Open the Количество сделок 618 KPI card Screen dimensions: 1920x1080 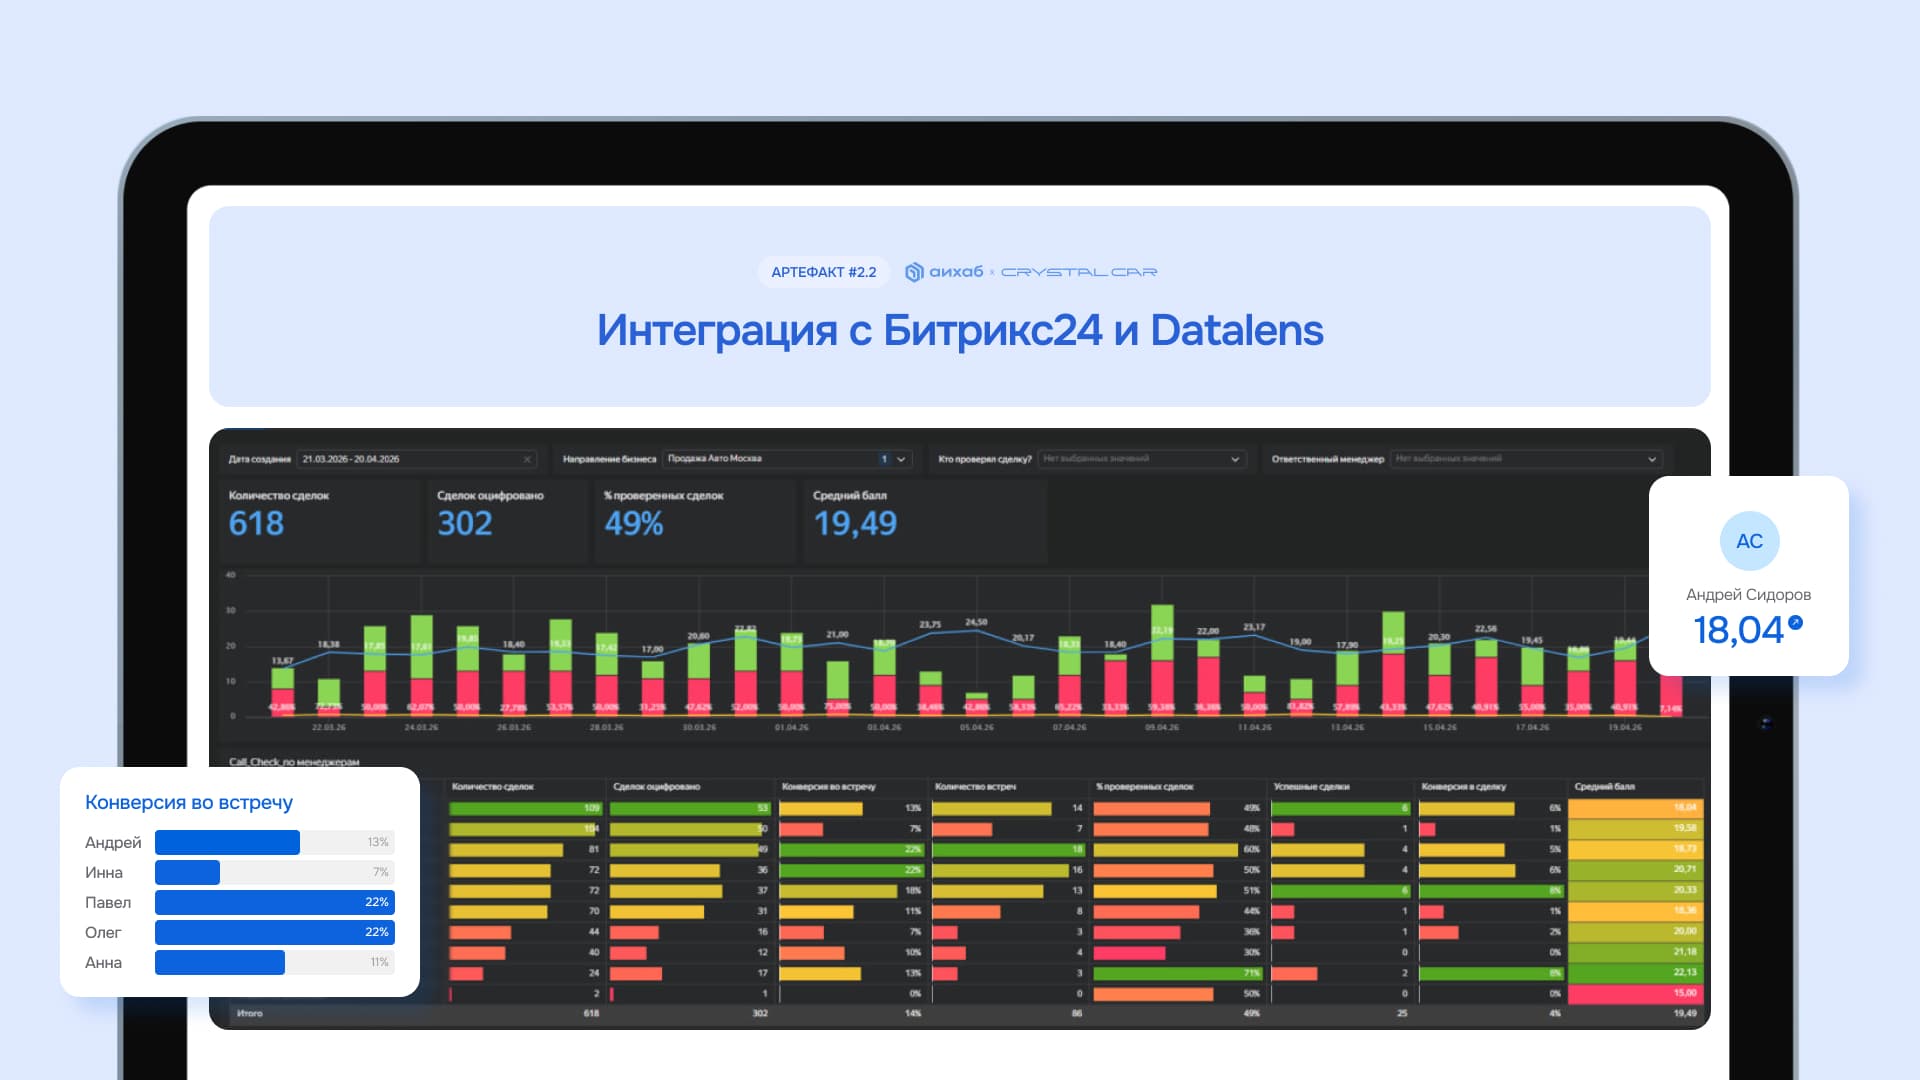320,520
